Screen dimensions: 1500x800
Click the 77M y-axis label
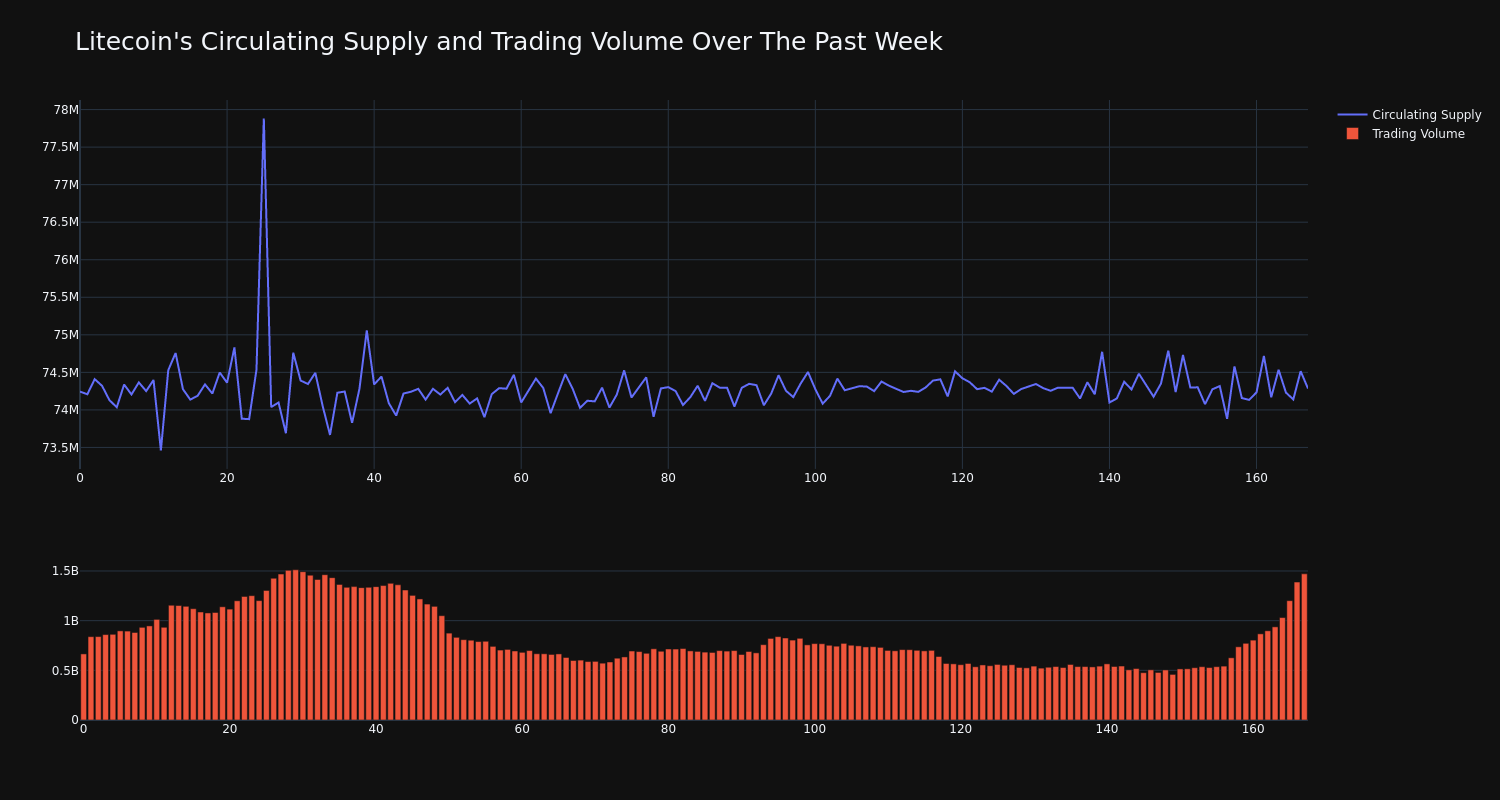tap(66, 185)
